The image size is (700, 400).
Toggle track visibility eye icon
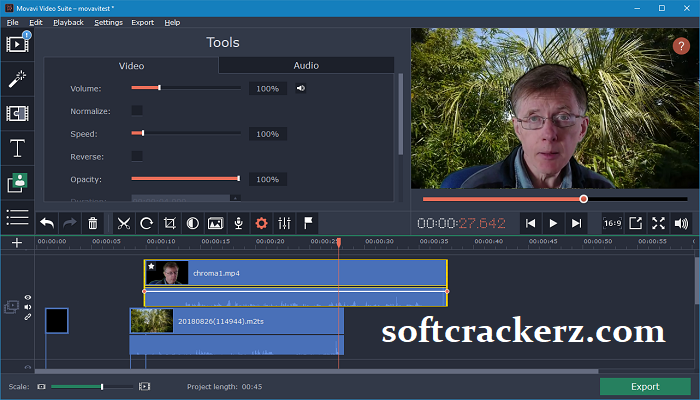(x=28, y=297)
